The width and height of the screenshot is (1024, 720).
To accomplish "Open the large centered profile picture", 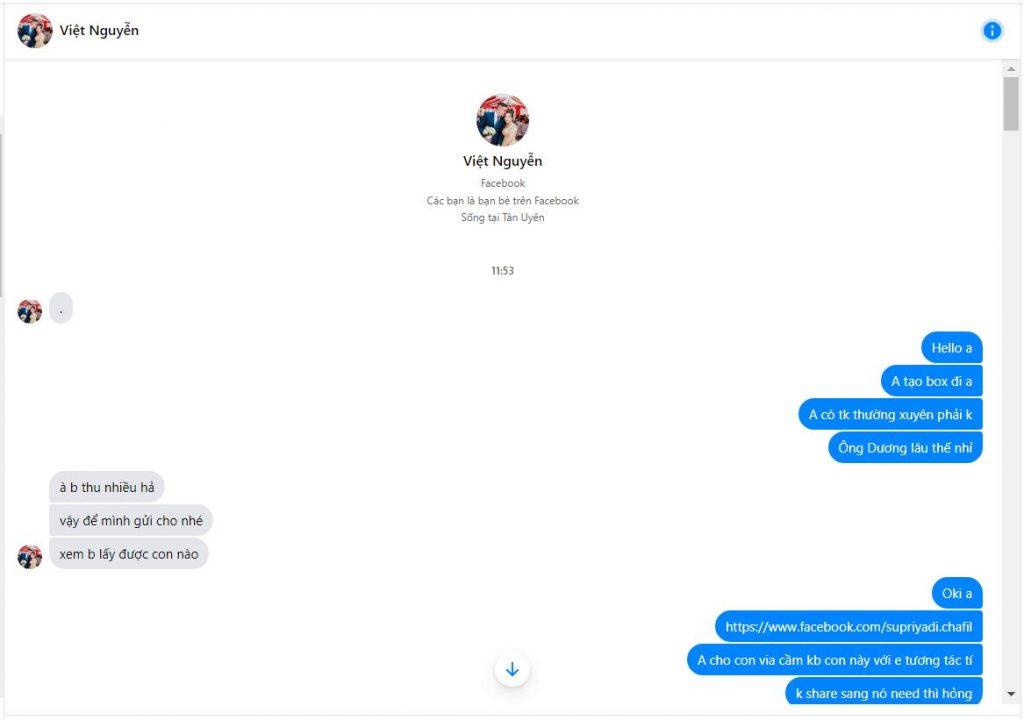I will 502,120.
